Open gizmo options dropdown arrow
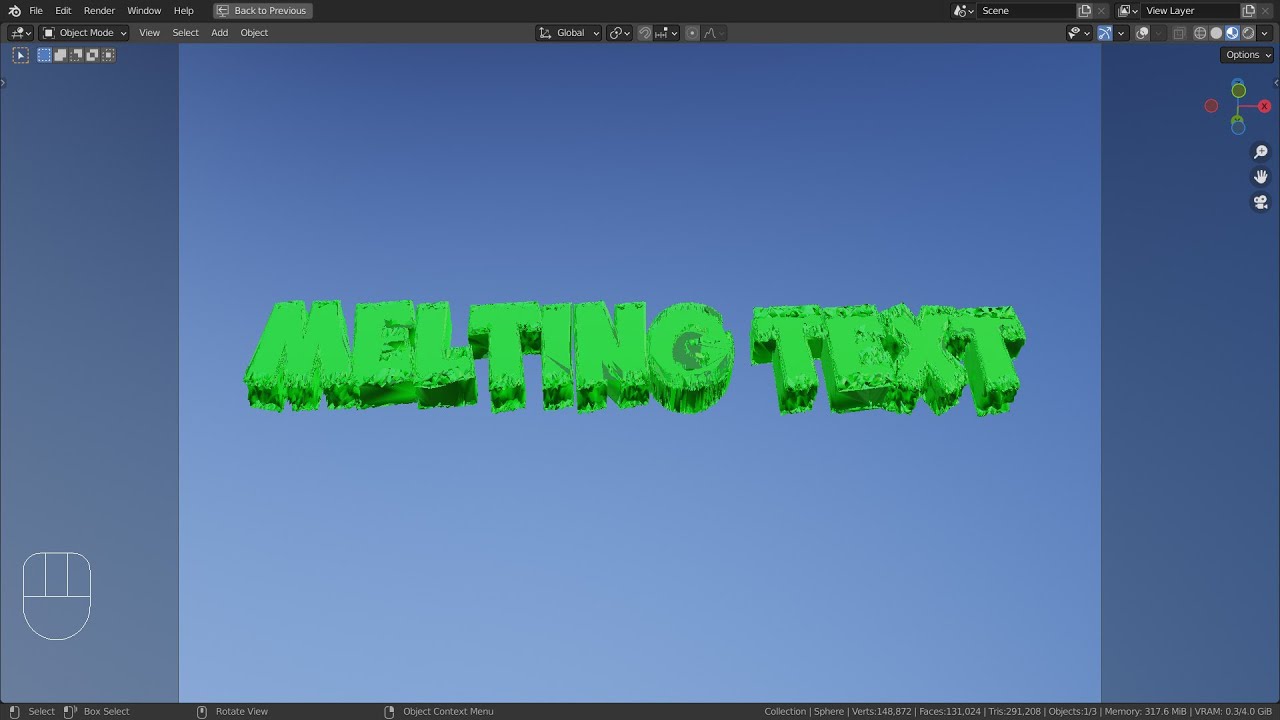The image size is (1280, 720). (x=1121, y=32)
